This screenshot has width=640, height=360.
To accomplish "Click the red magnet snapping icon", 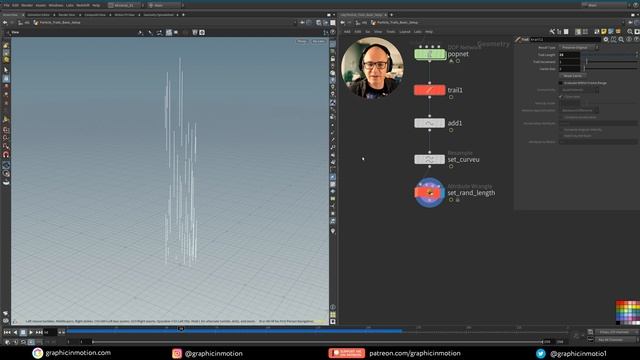I will click(6, 154).
